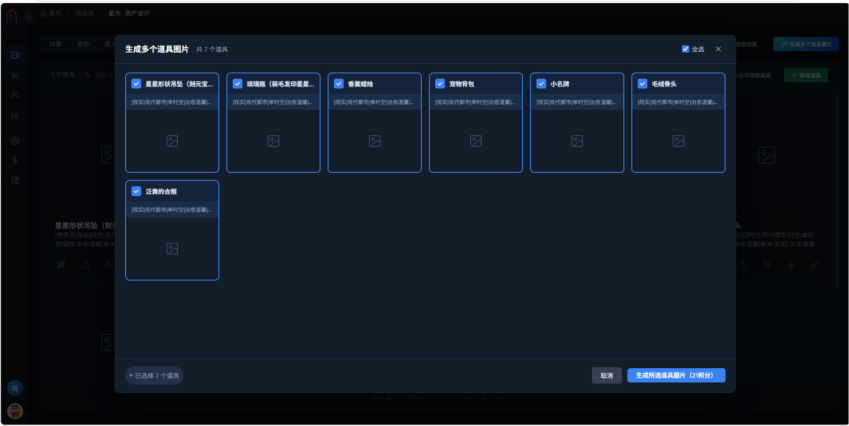This screenshot has height=426, width=849.
Task: Click the 宠物背包 card title
Action: (462, 84)
